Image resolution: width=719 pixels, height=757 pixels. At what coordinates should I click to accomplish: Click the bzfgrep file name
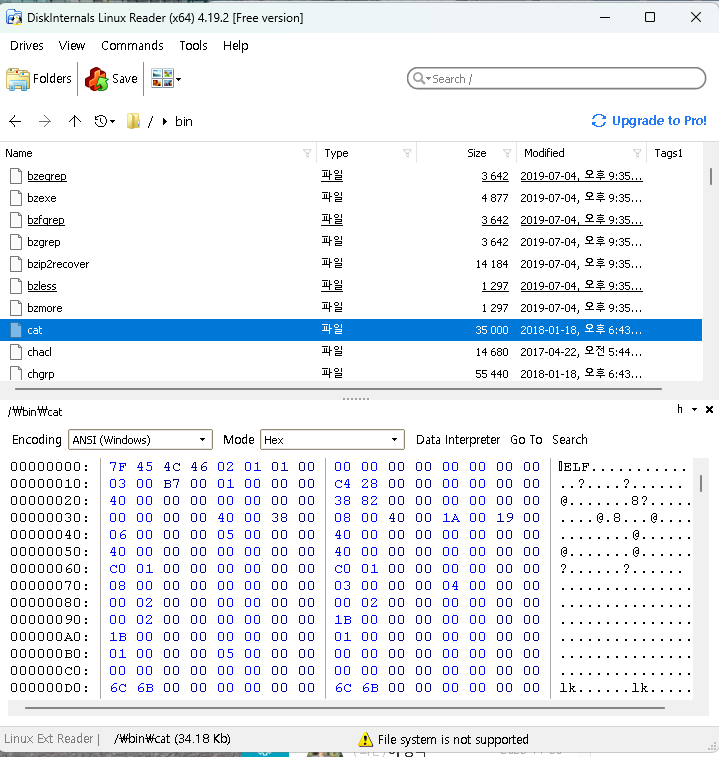pos(46,220)
